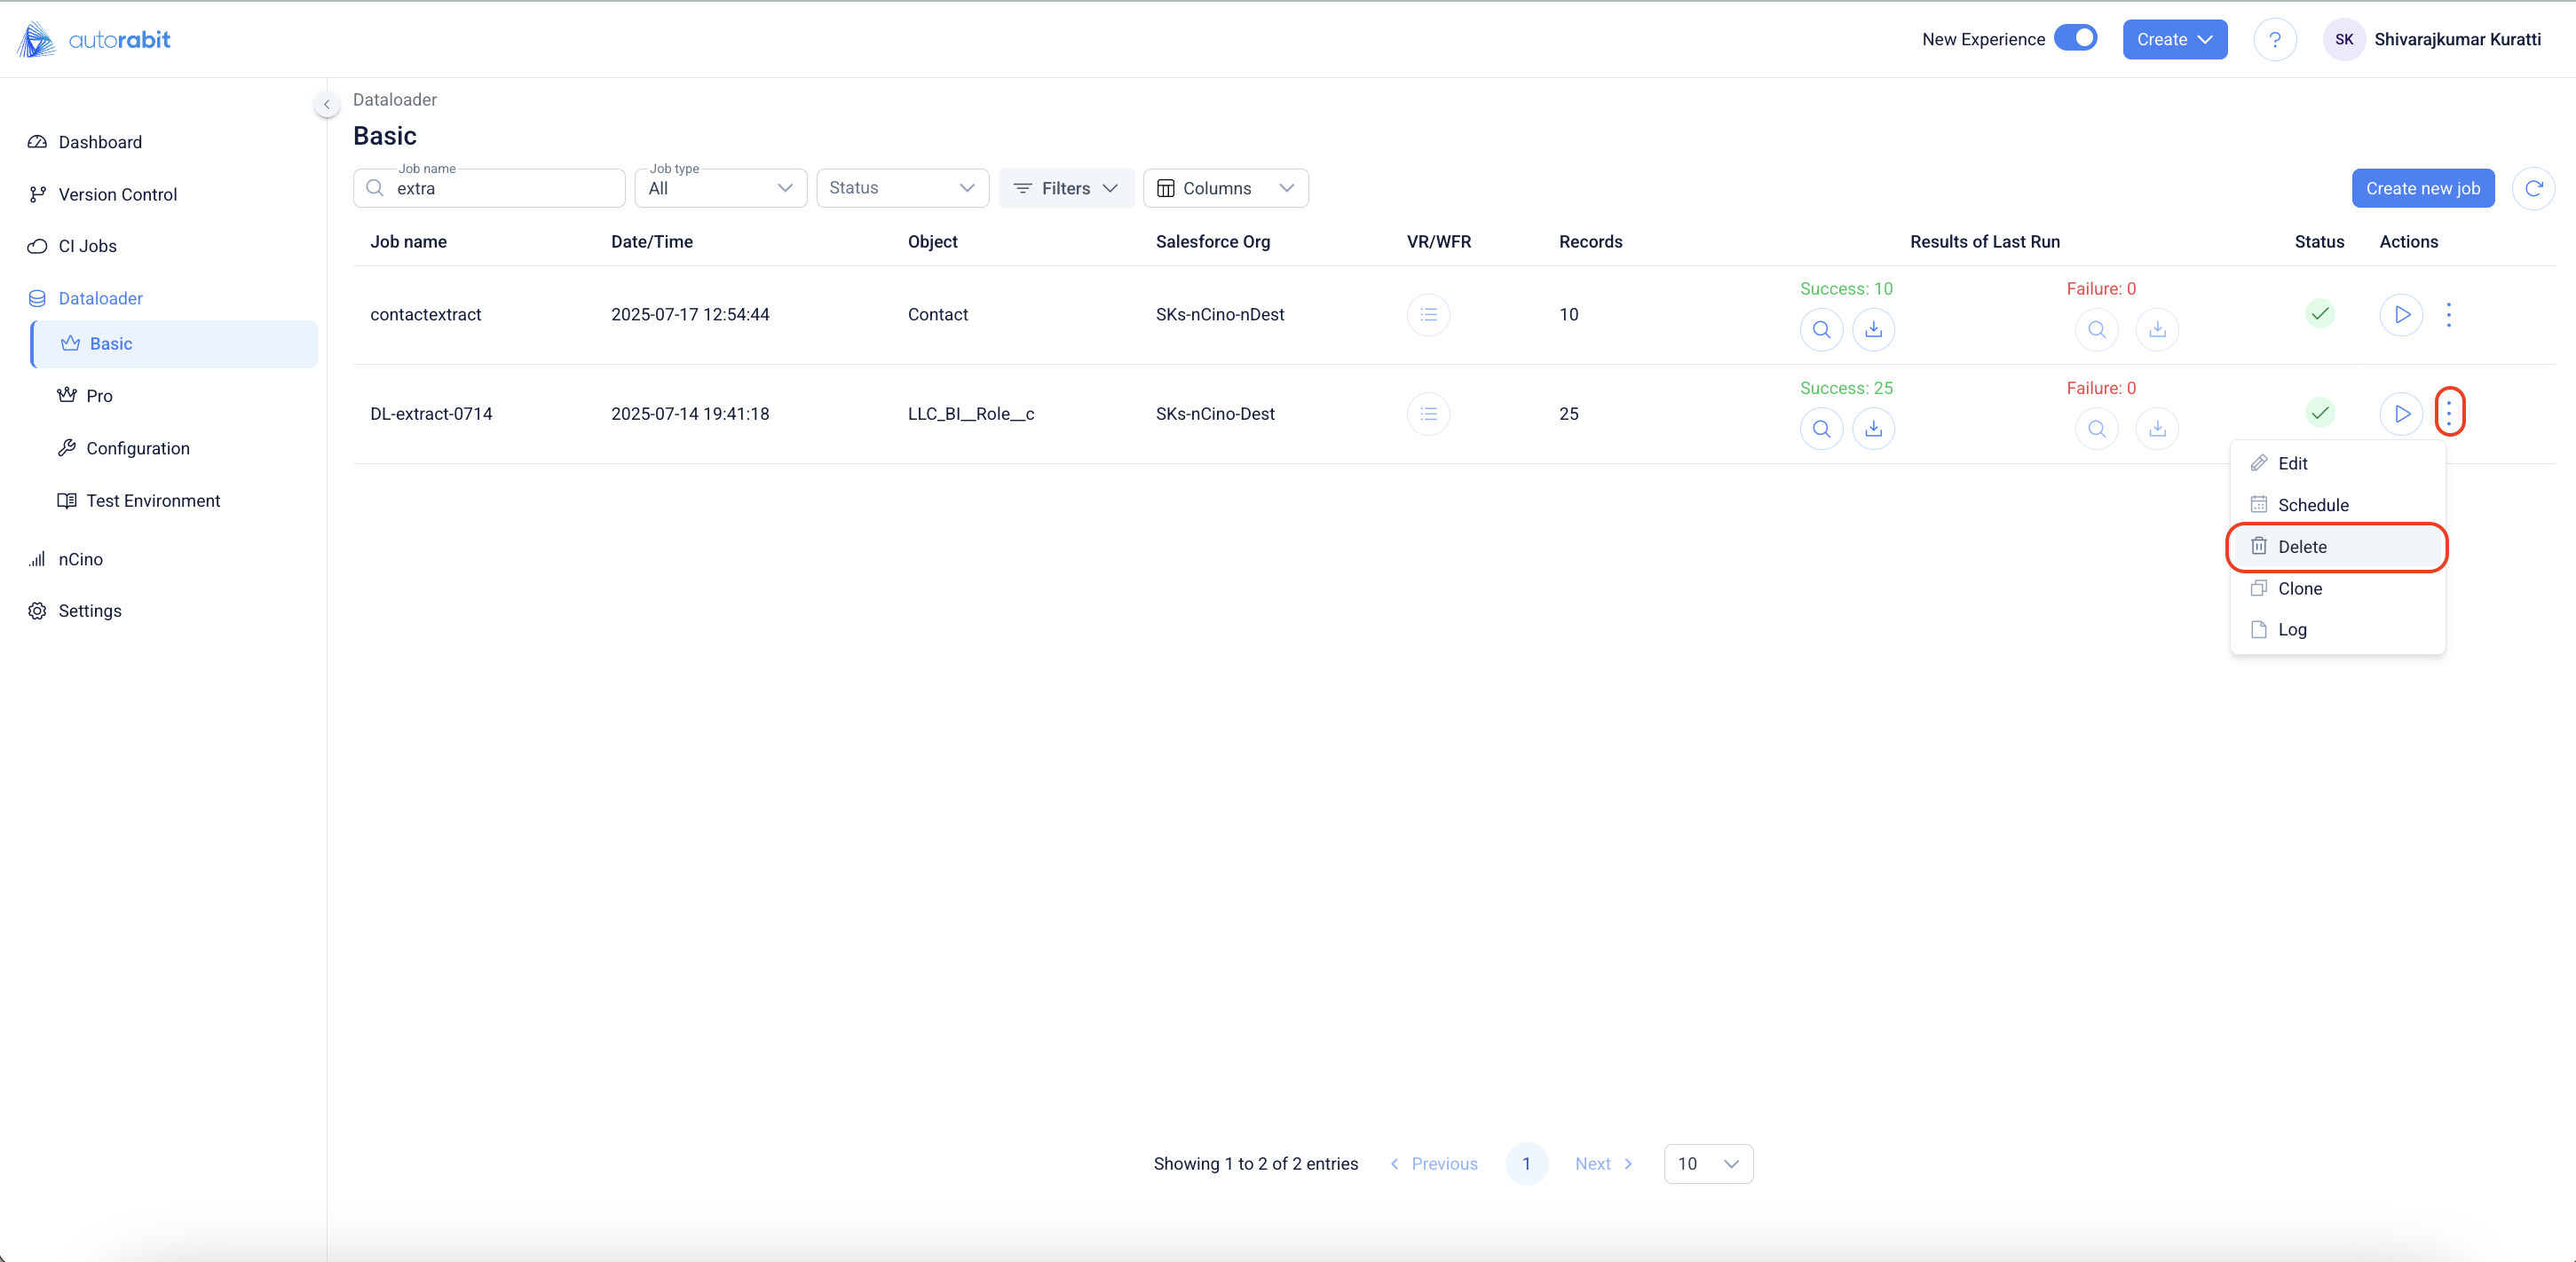This screenshot has height=1262, width=2576.
Task: Click the Create new job button
Action: point(2422,188)
